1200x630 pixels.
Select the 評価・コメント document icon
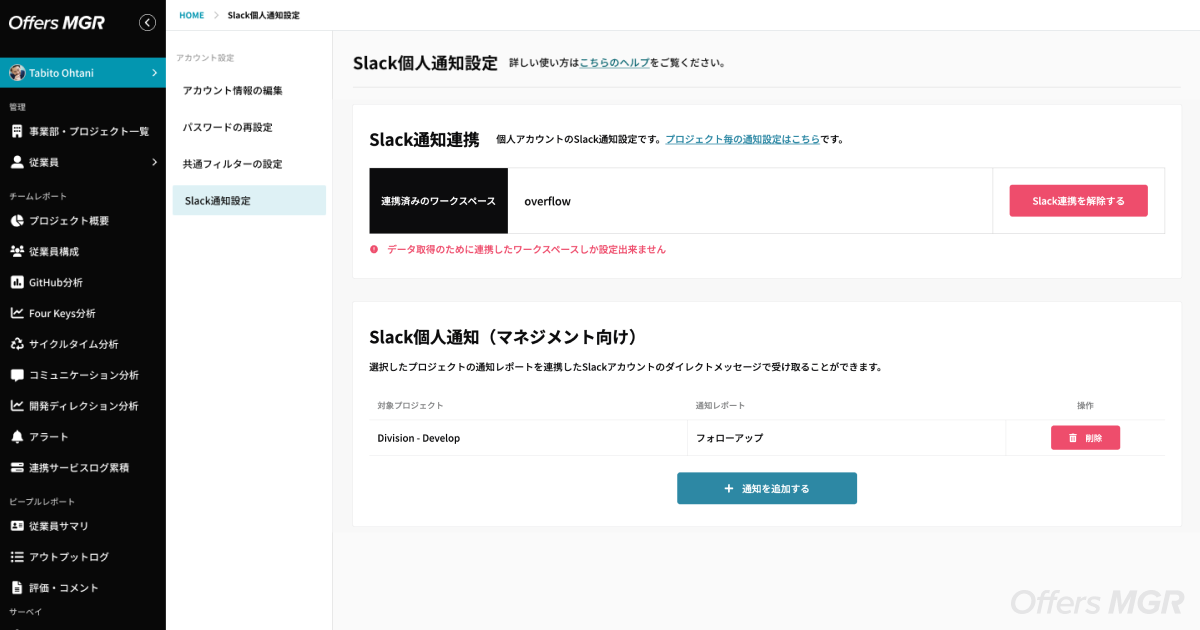pos(14,587)
